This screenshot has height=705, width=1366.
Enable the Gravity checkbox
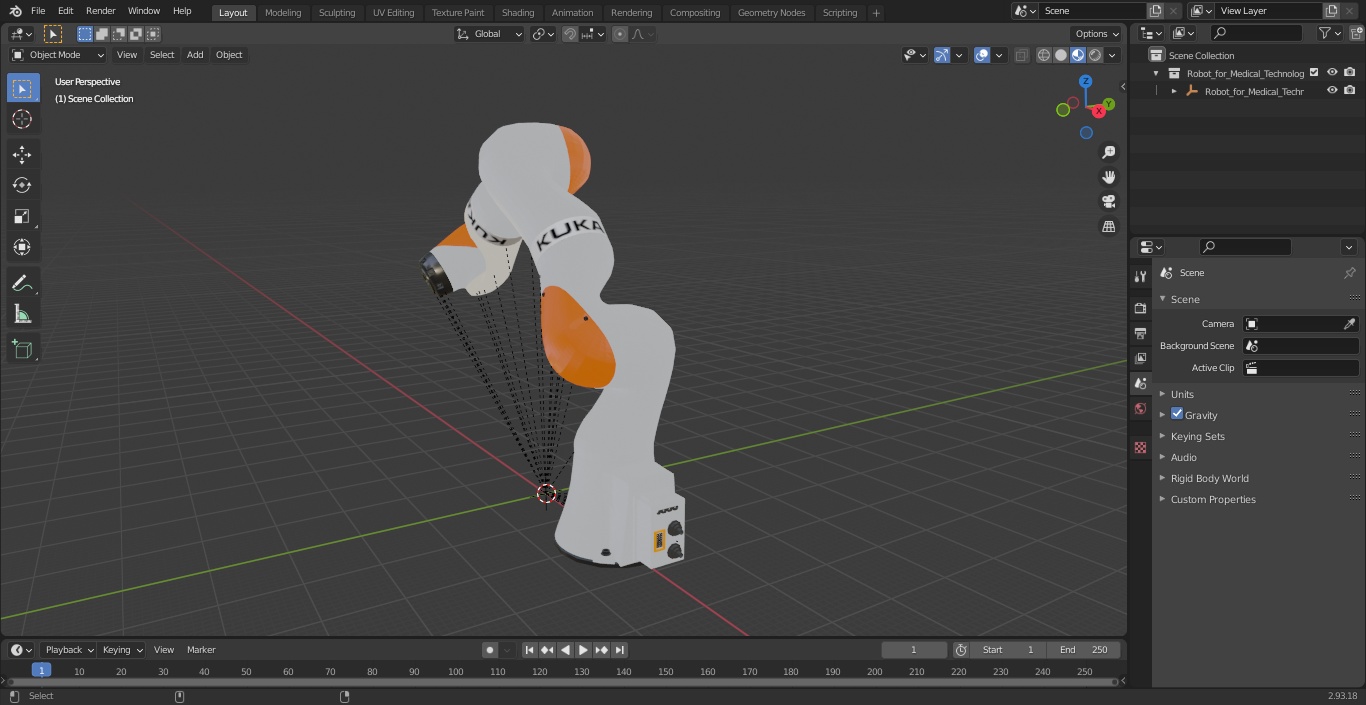[x=1177, y=414]
